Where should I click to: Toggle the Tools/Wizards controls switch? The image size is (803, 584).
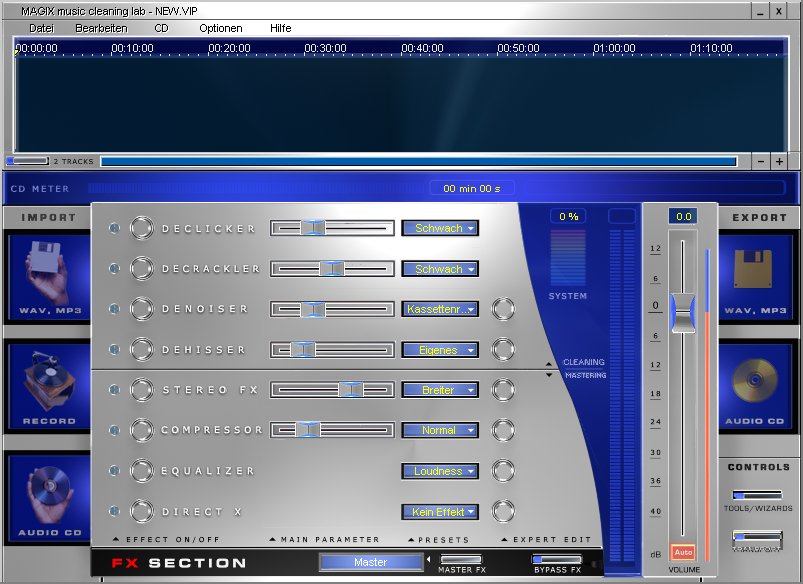click(x=757, y=494)
